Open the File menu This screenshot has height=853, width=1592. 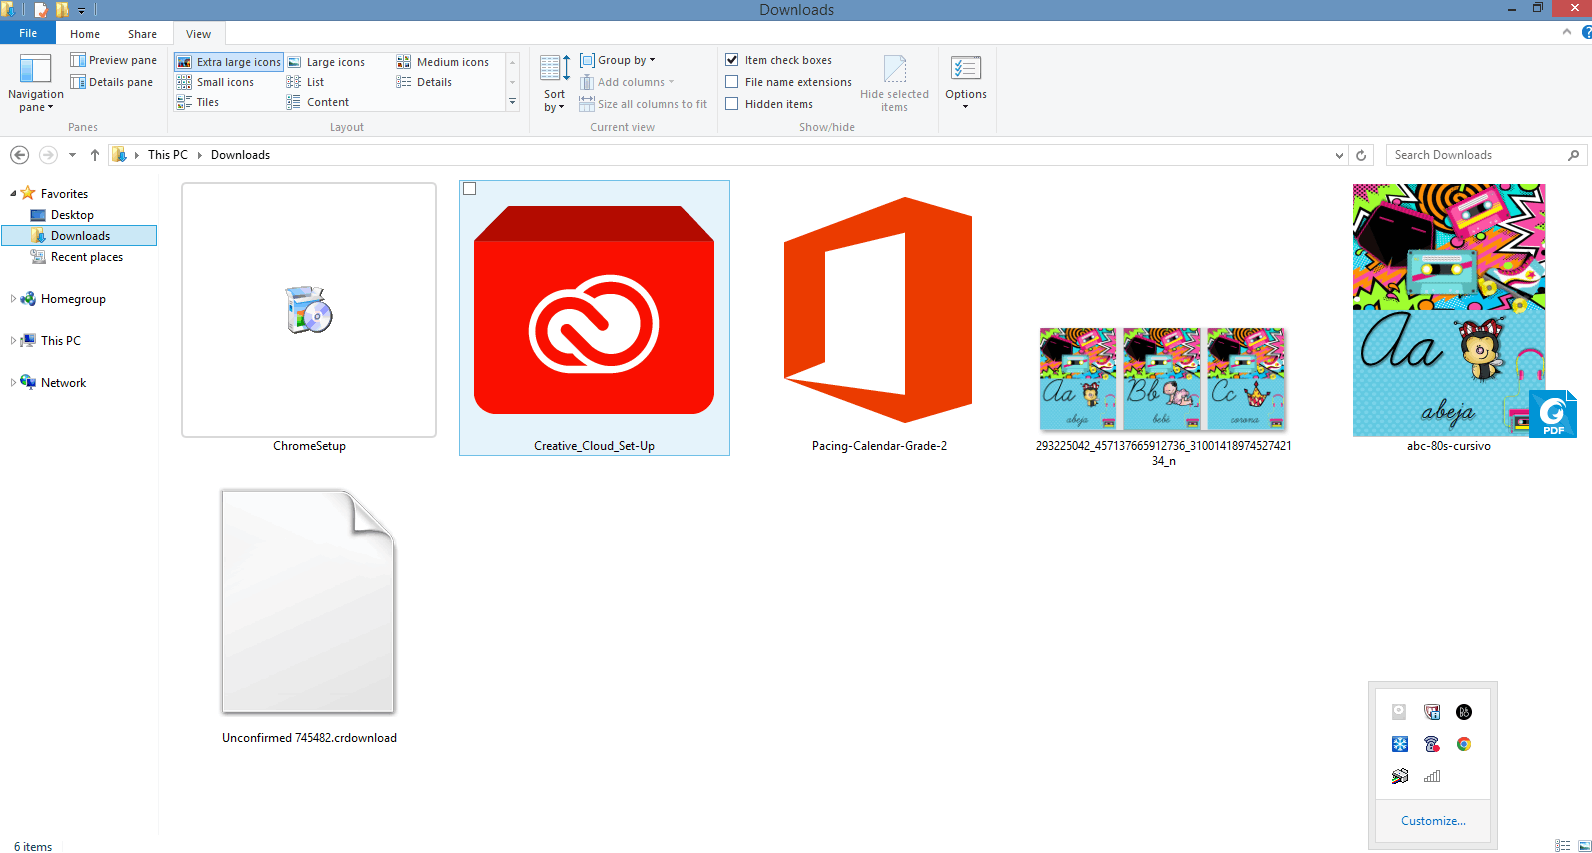click(x=28, y=33)
